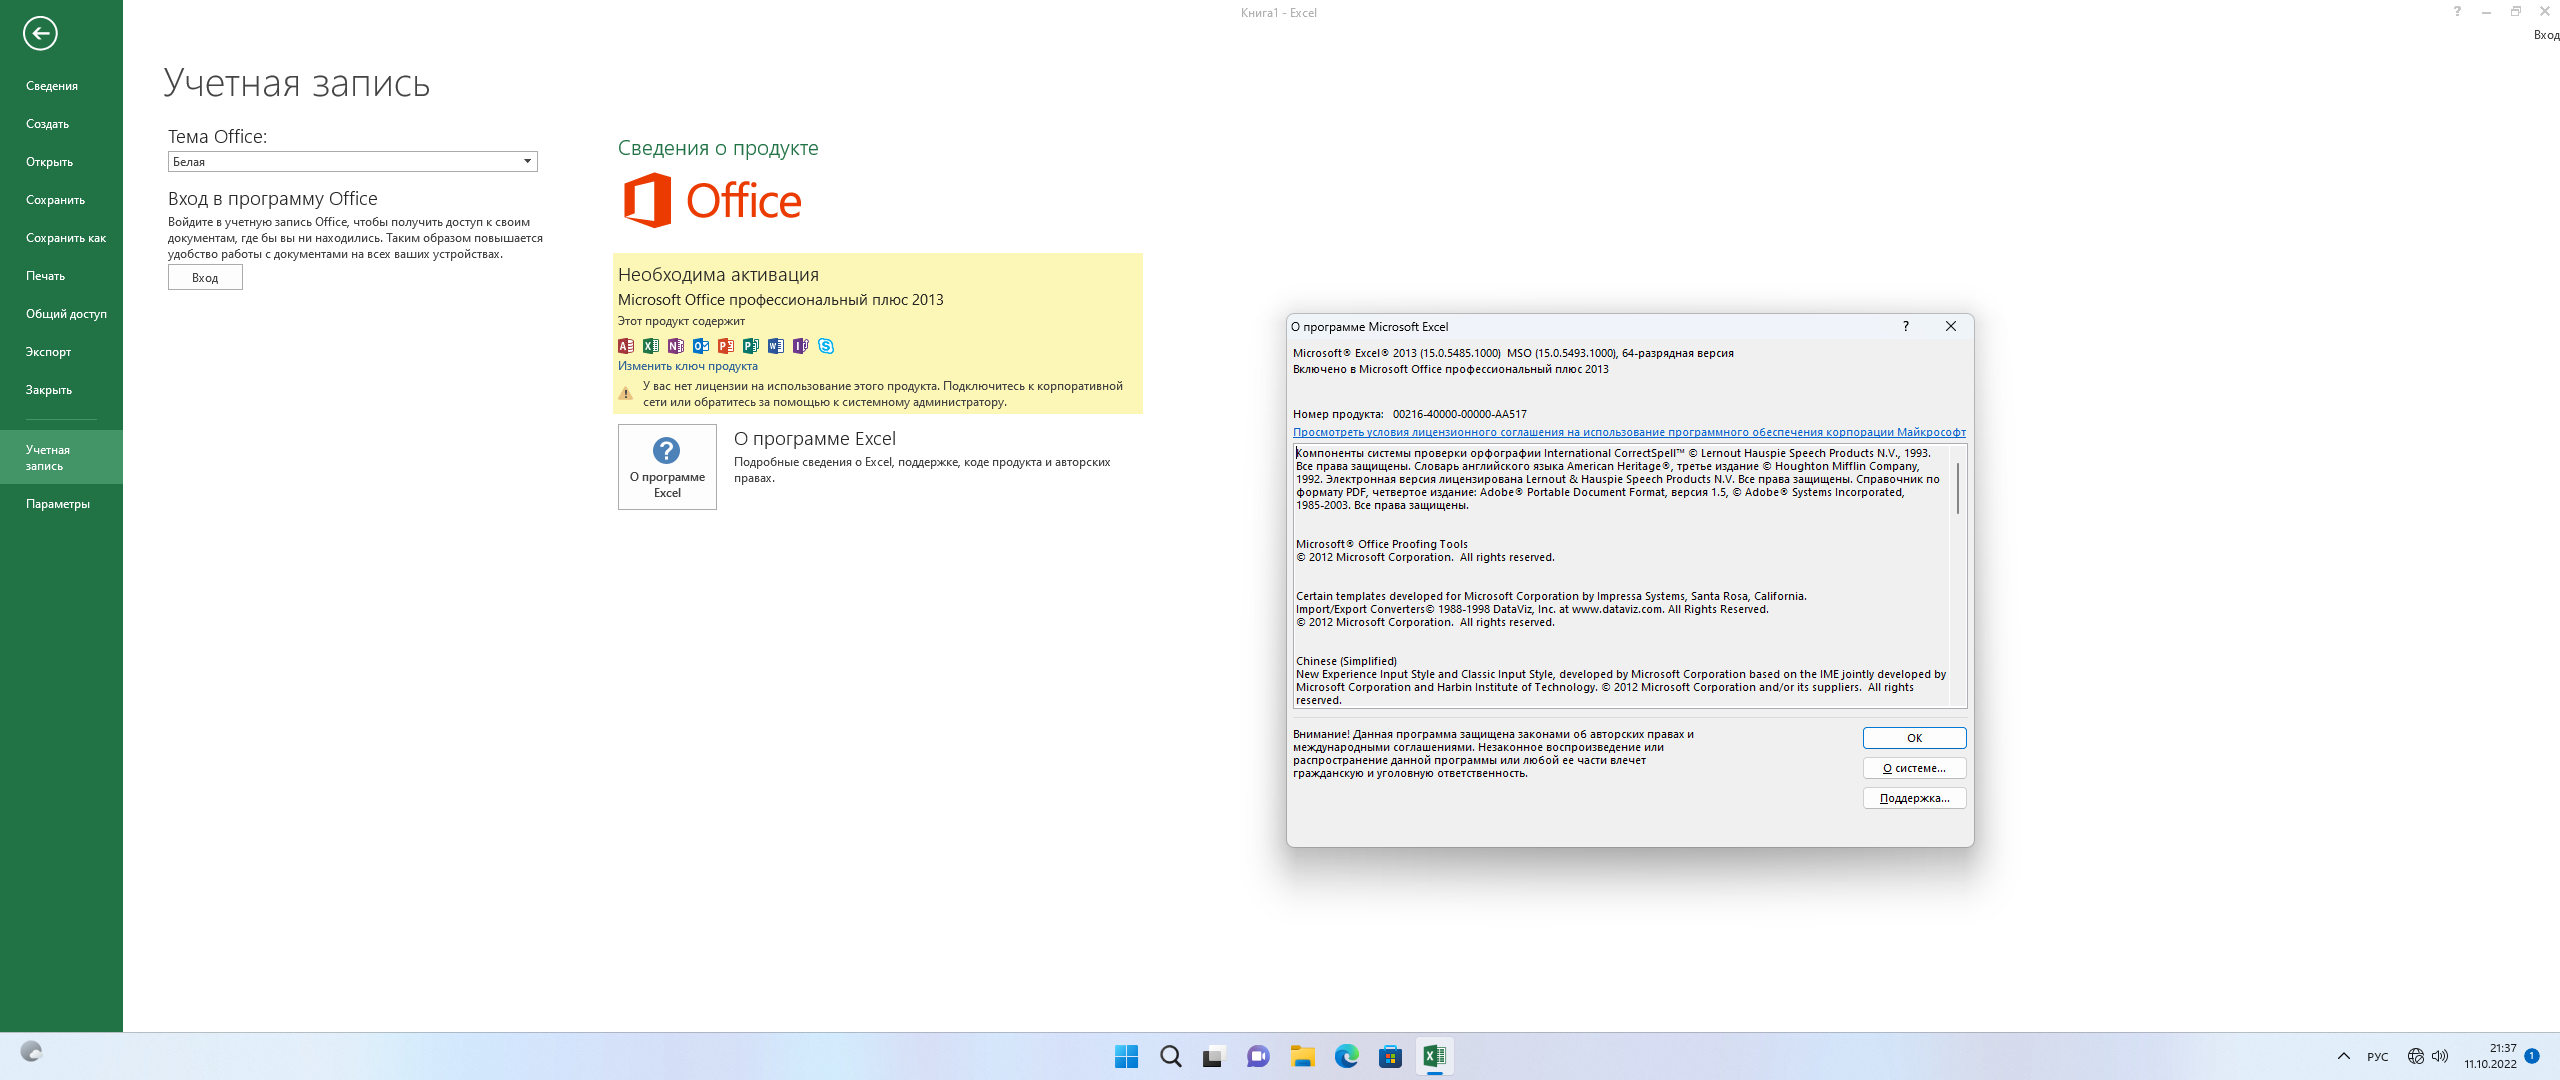This screenshot has width=2560, height=1080.
Task: Open the license agreement link in the About dialog
Action: (1629, 432)
